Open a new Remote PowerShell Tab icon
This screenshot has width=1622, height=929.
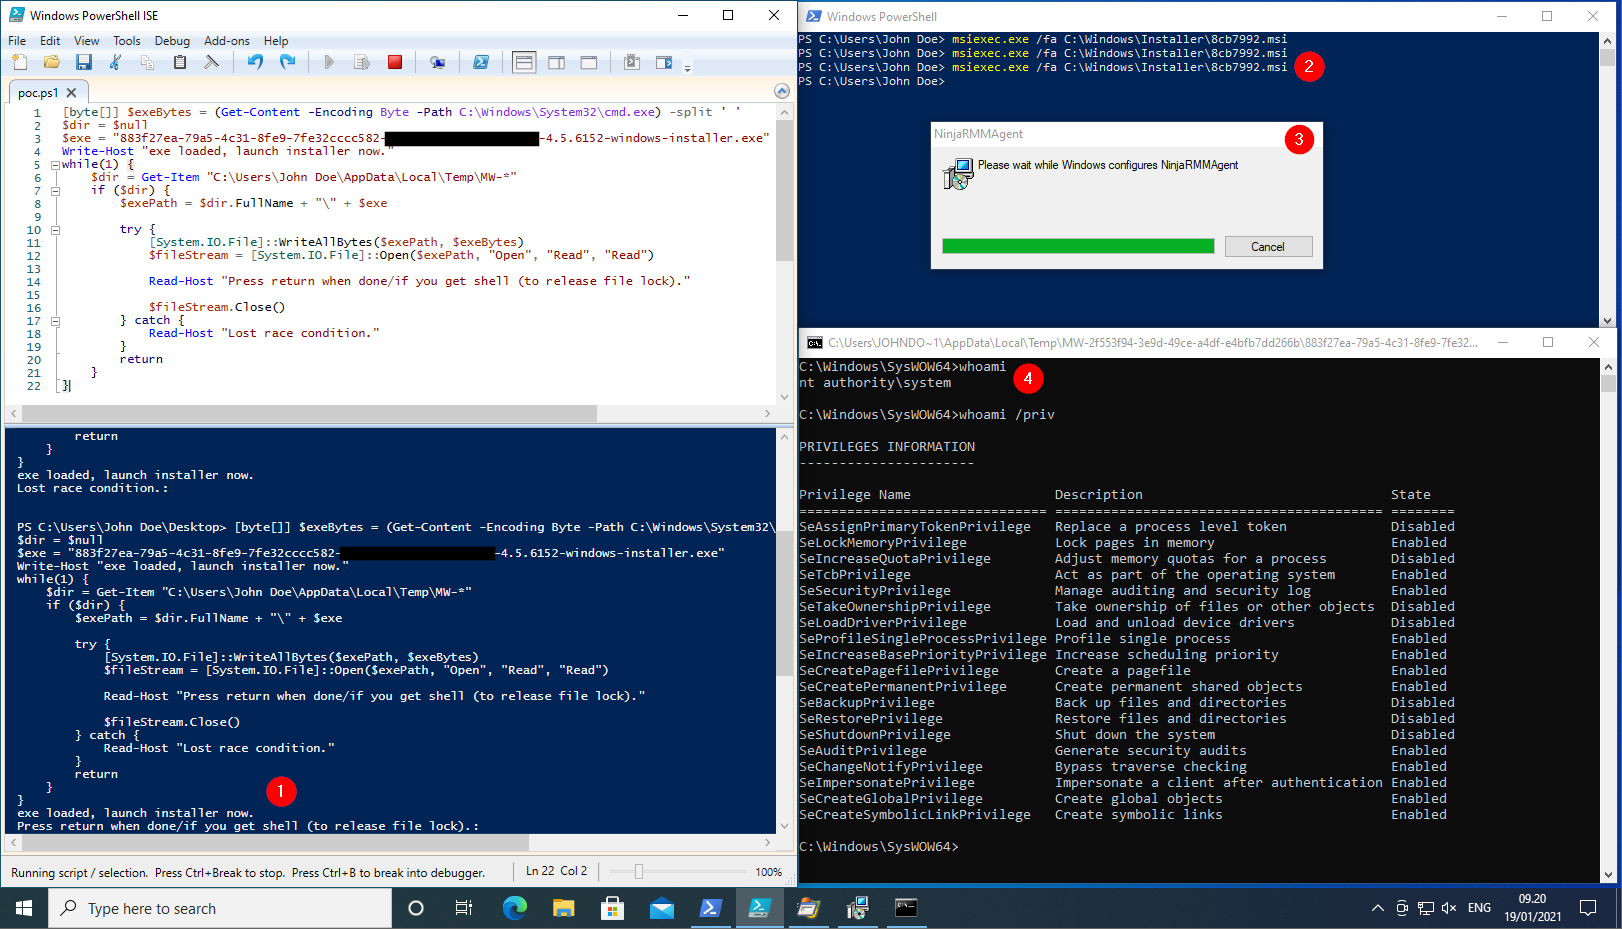coord(437,62)
